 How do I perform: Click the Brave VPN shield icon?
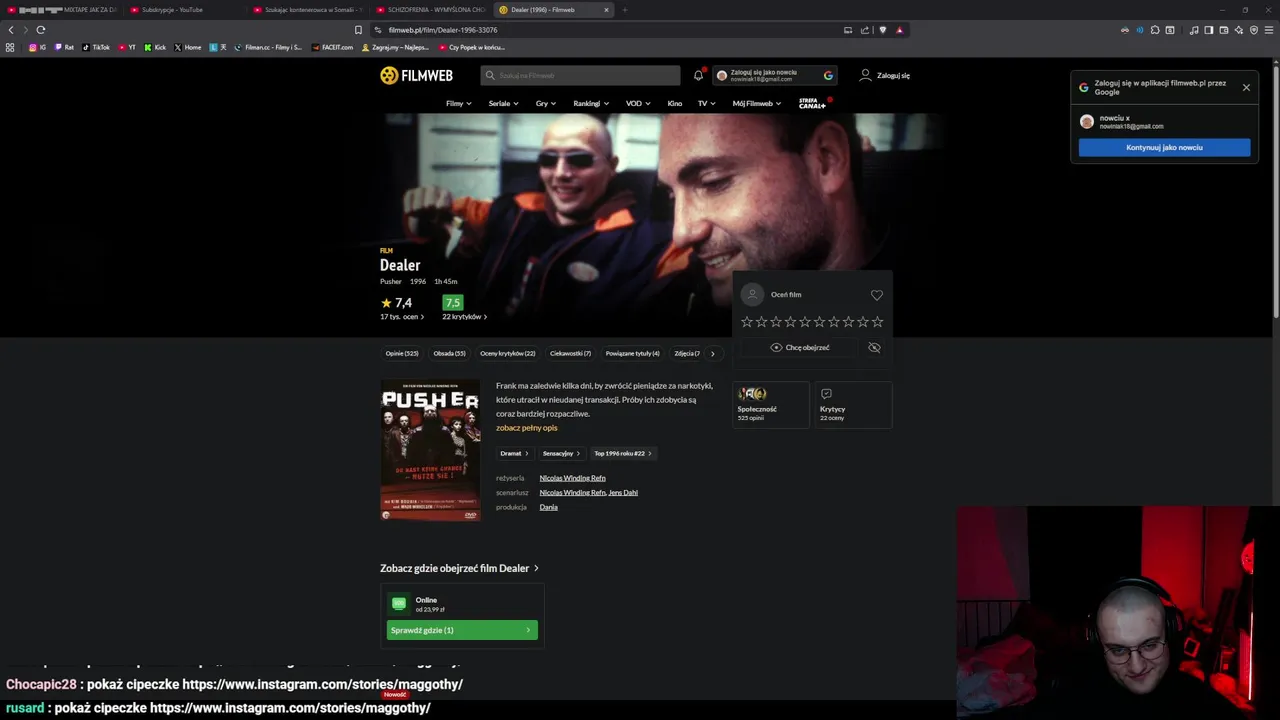coord(1254,30)
